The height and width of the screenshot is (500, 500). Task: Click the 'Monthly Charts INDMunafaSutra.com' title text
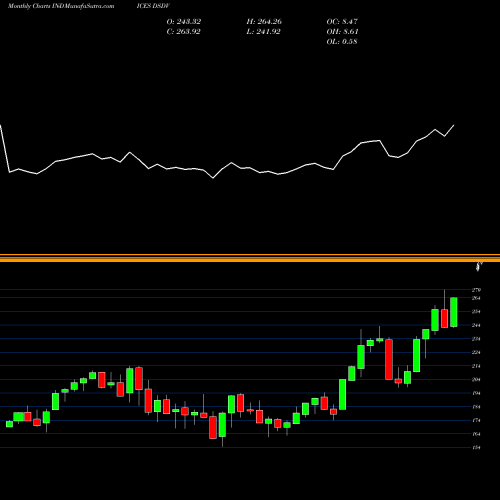click(x=61, y=6)
